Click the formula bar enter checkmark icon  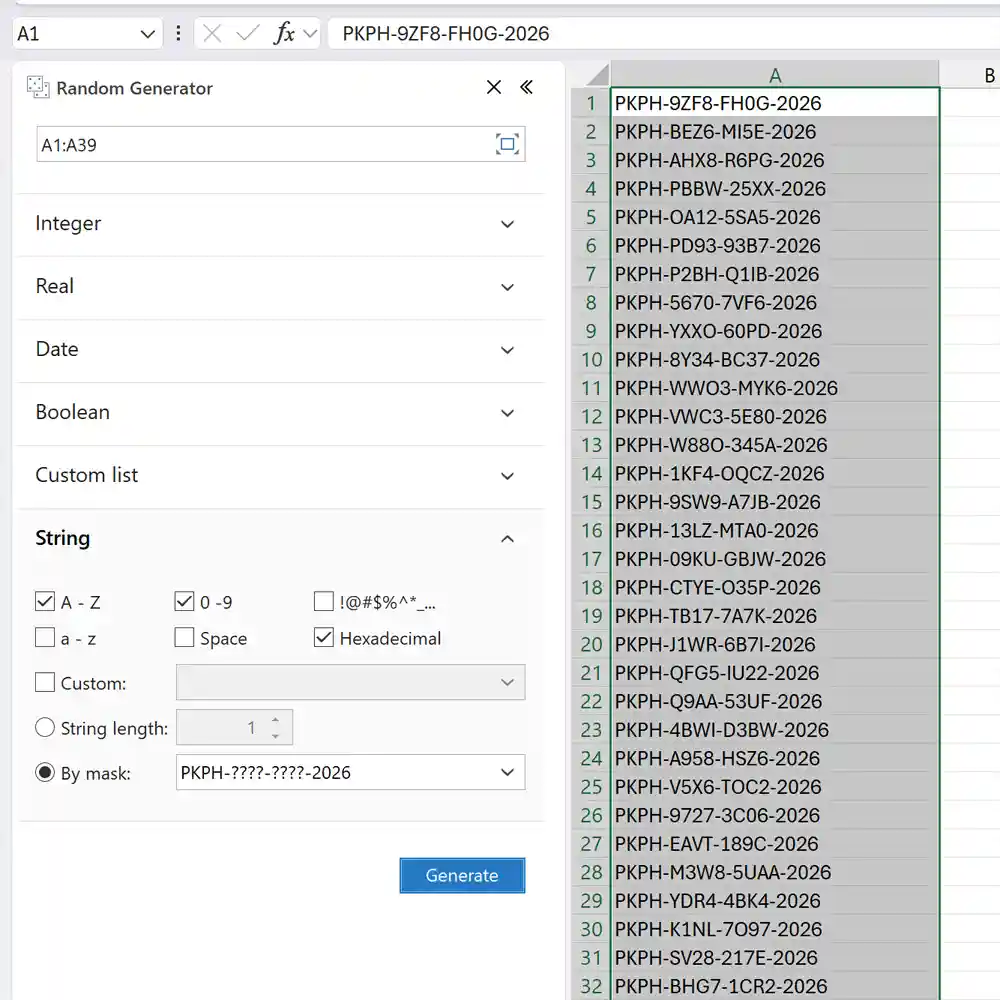pyautogui.click(x=247, y=33)
